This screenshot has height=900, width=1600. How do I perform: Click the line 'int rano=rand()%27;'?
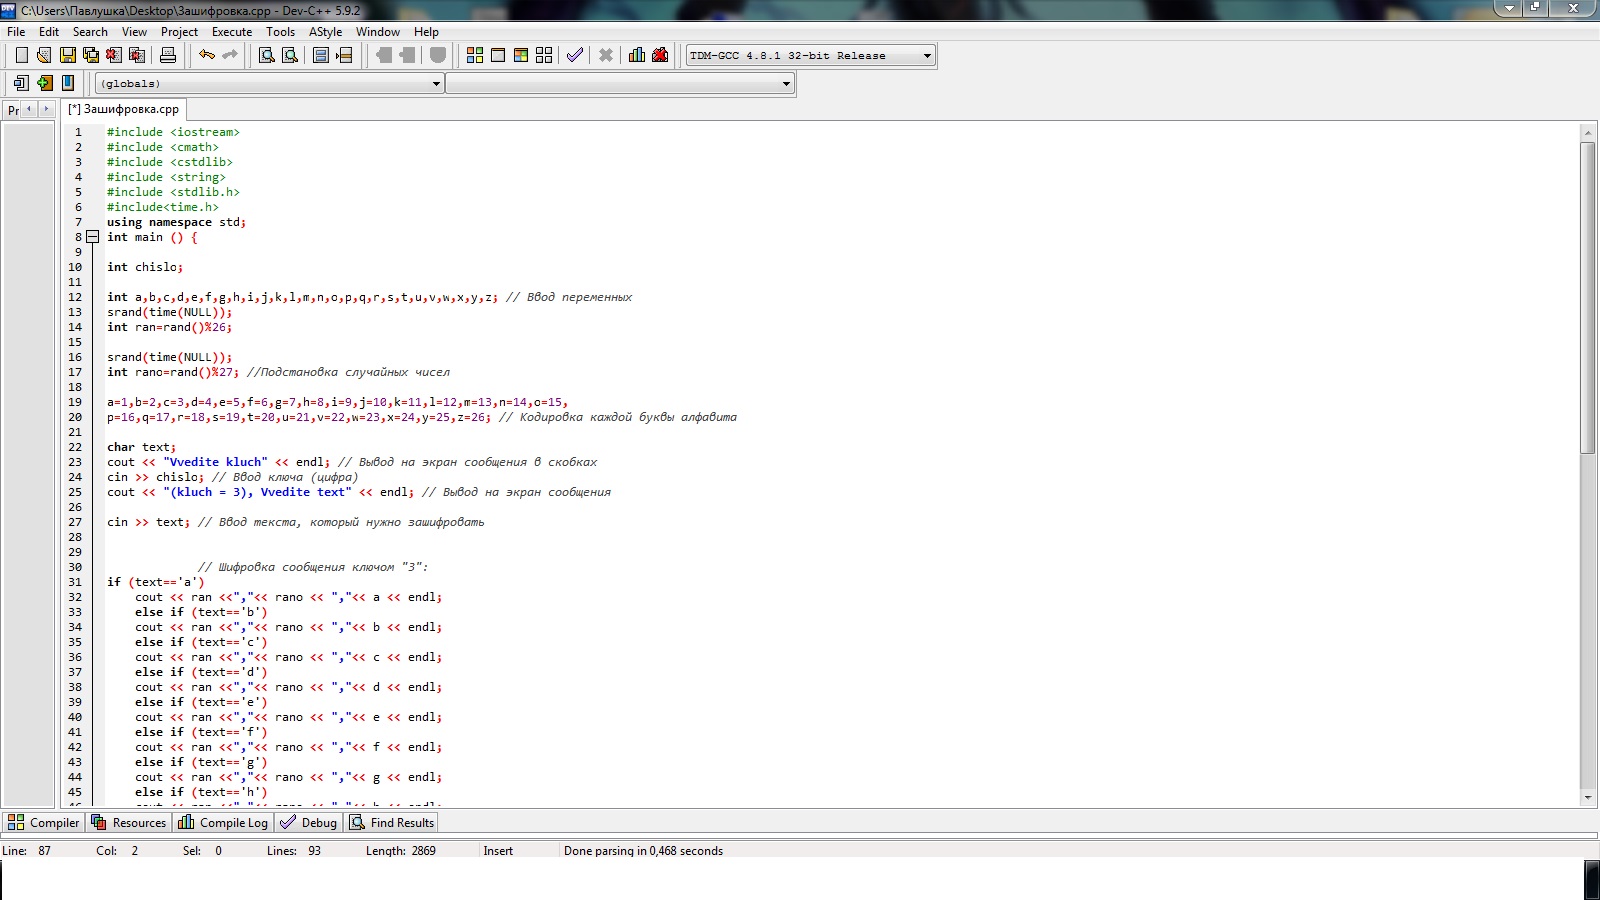[x=173, y=372]
